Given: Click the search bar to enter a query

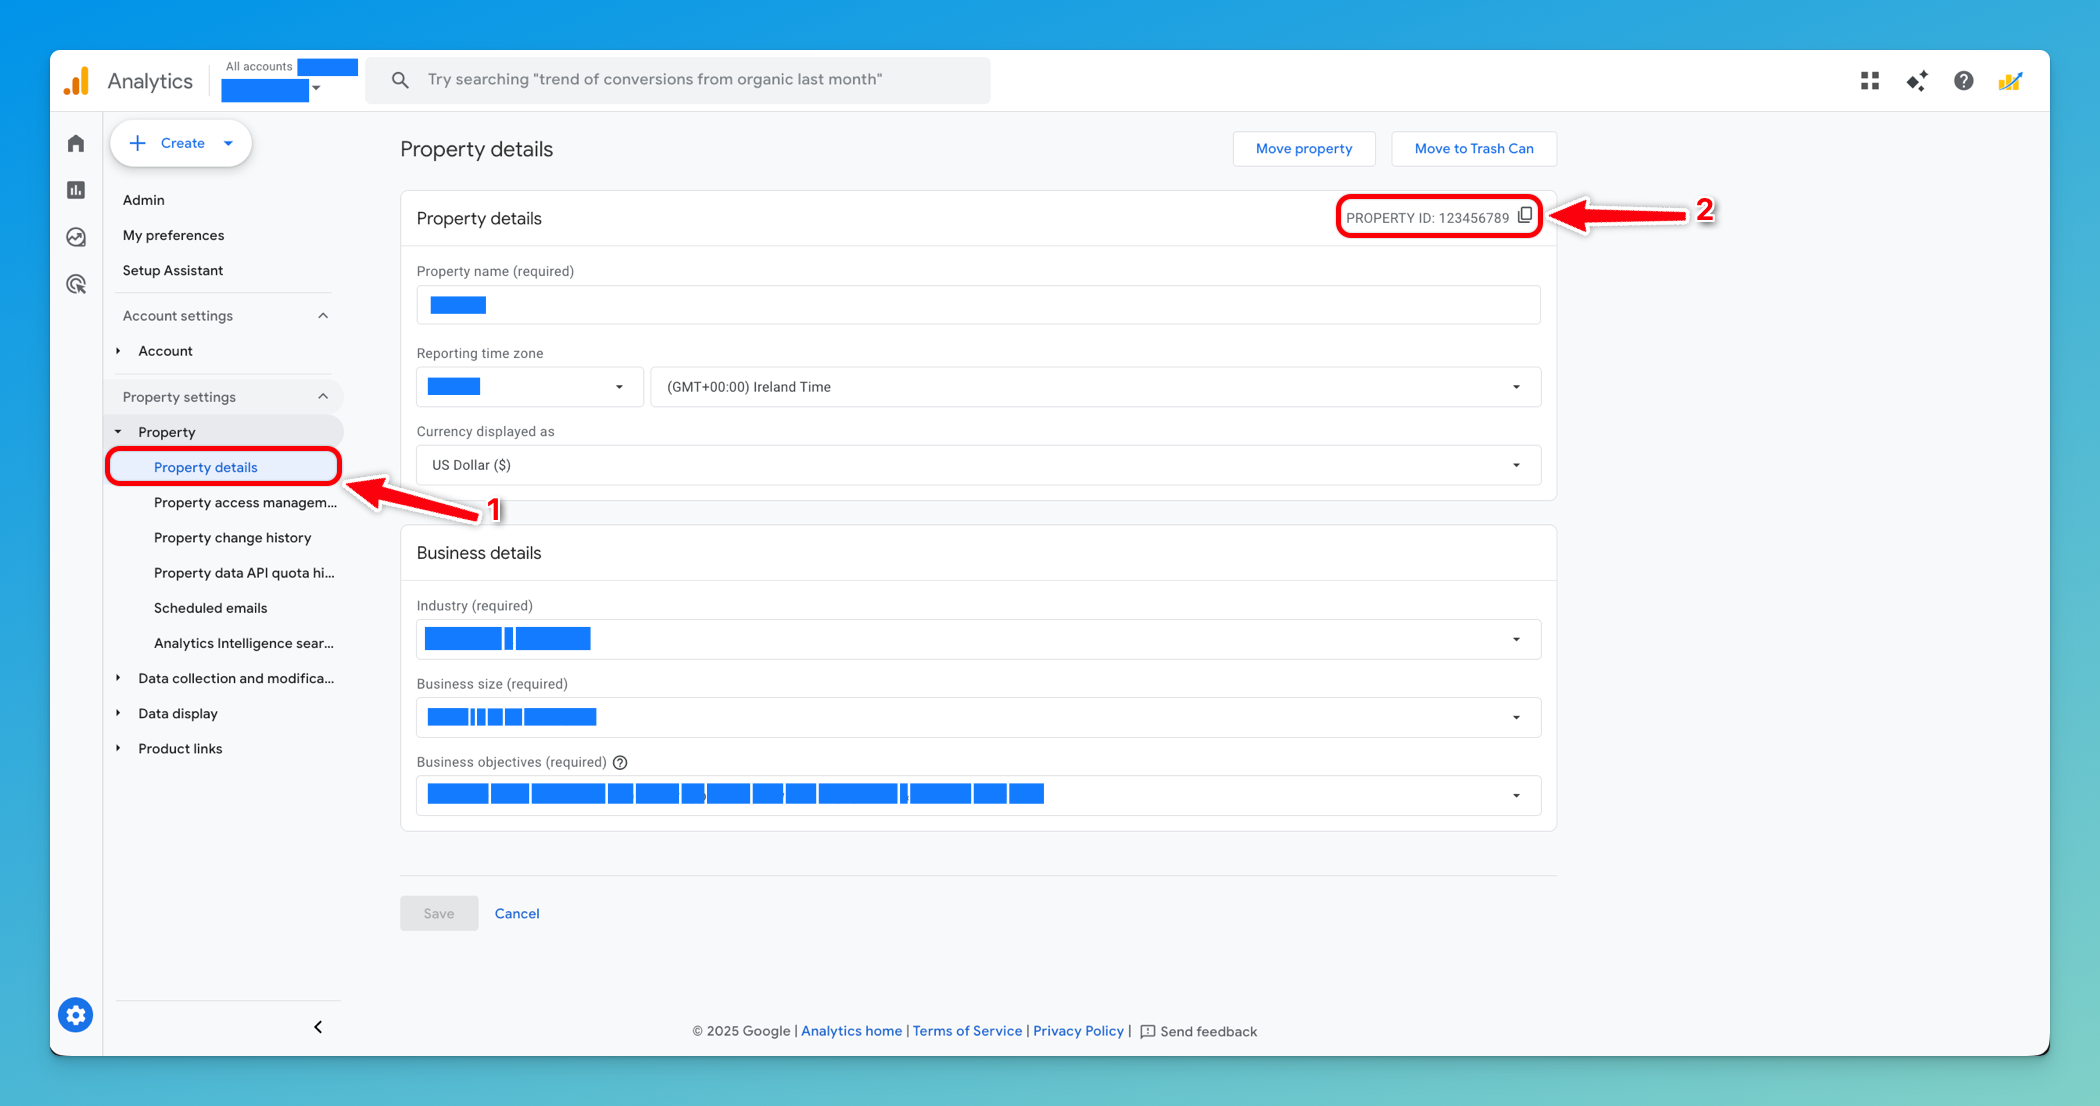Looking at the screenshot, I should click(x=680, y=80).
